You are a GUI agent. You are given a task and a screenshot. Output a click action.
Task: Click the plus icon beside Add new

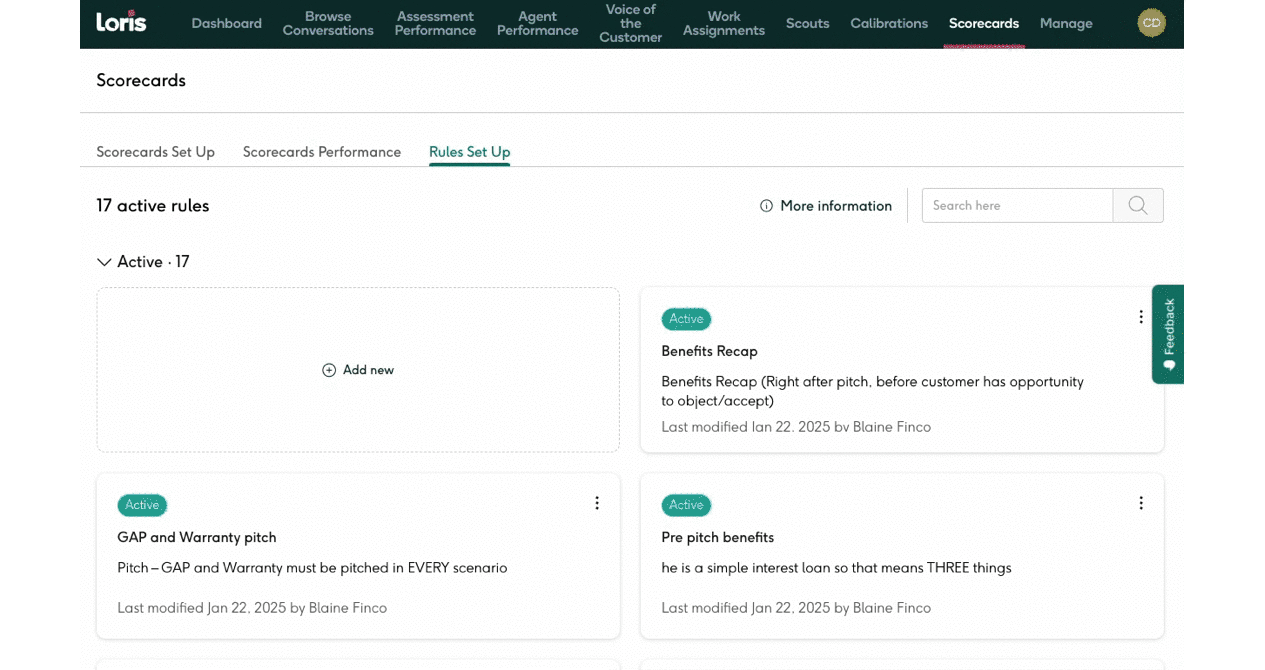click(329, 370)
